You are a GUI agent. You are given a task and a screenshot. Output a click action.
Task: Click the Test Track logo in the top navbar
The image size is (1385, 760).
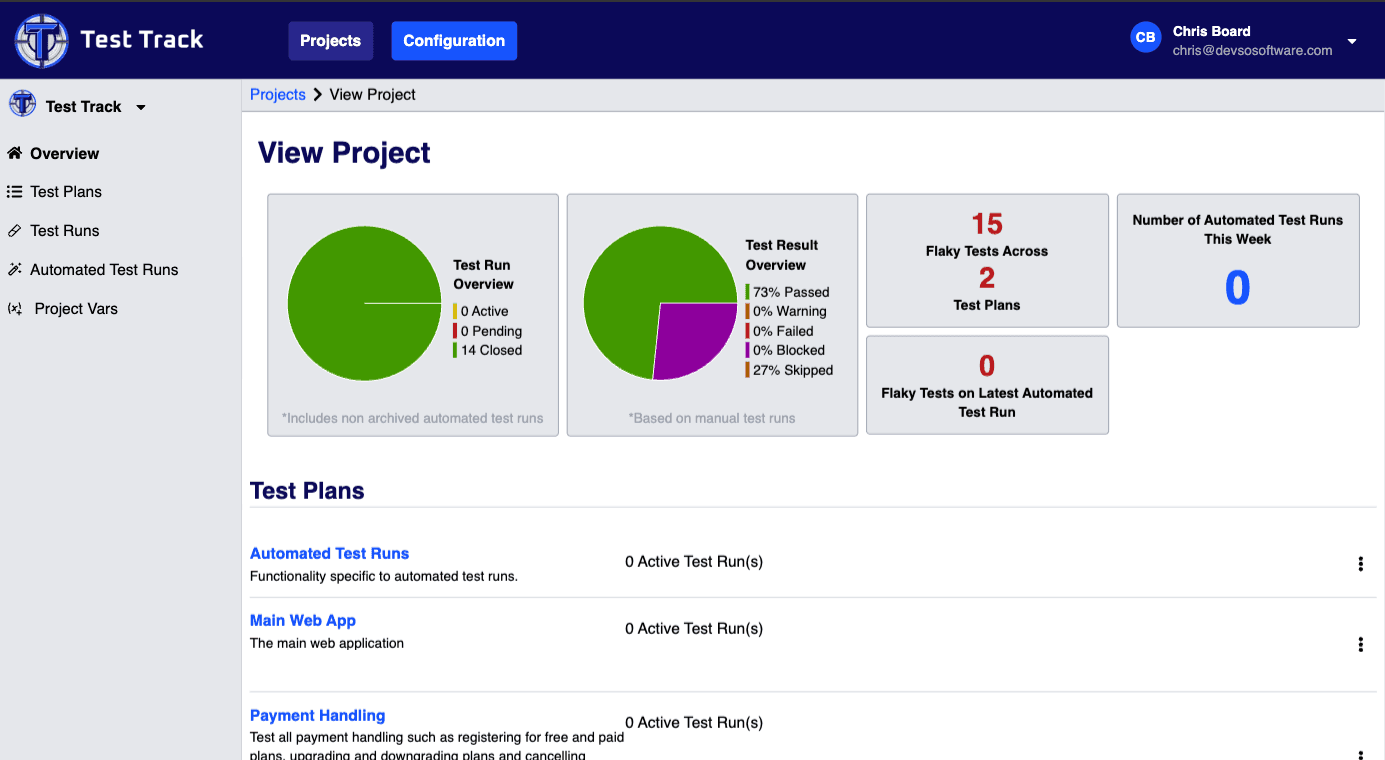(x=42, y=40)
